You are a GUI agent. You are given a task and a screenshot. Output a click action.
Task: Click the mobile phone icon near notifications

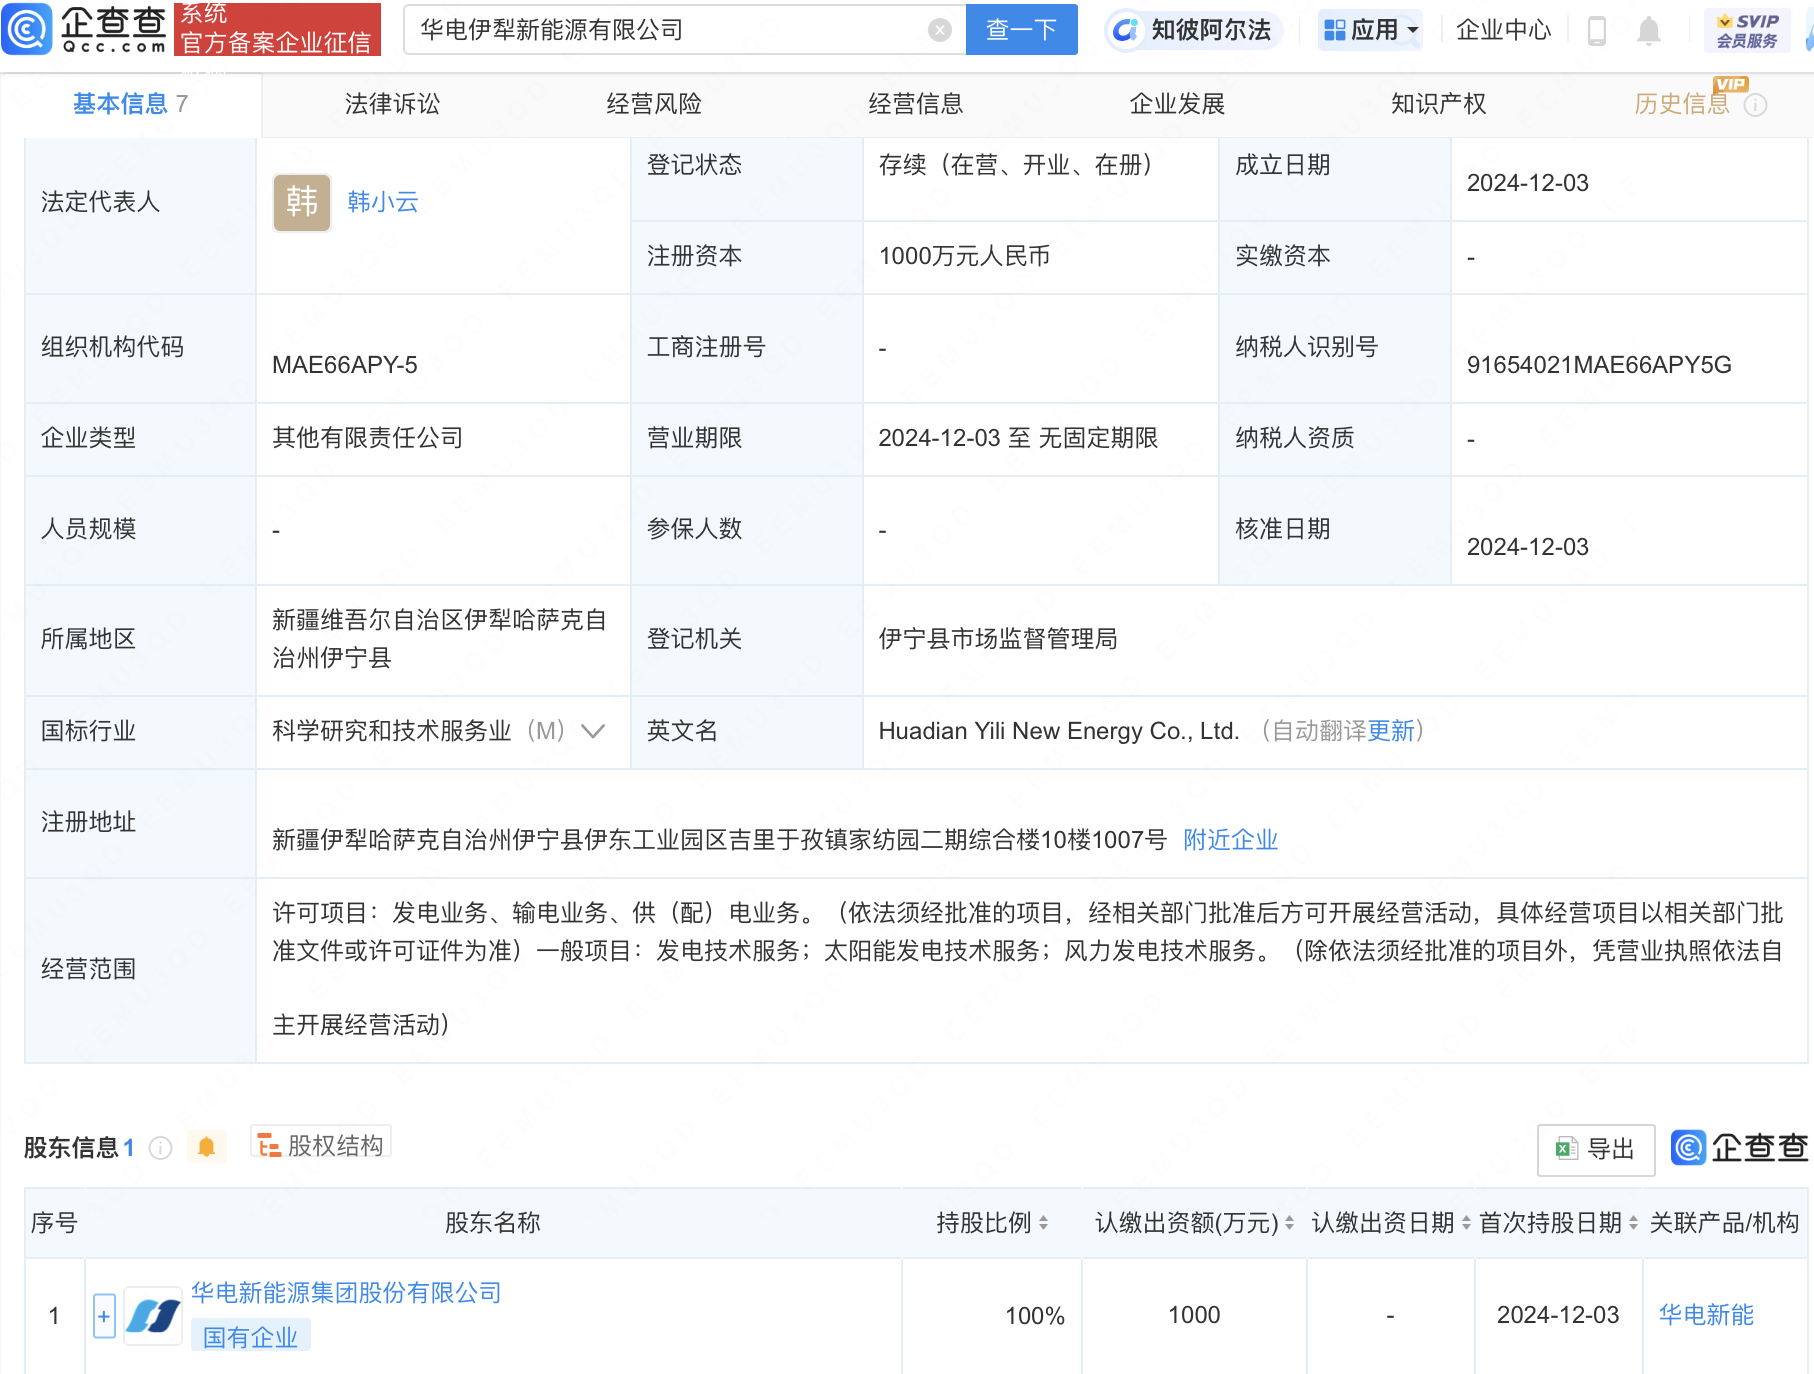[x=1596, y=31]
